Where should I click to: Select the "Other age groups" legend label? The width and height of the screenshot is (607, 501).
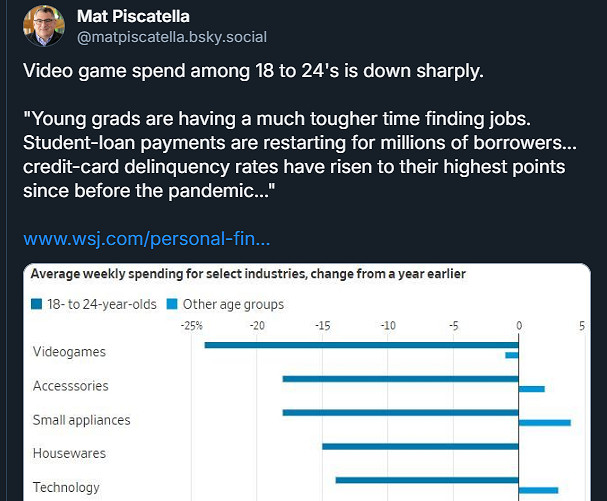pyautogui.click(x=233, y=304)
